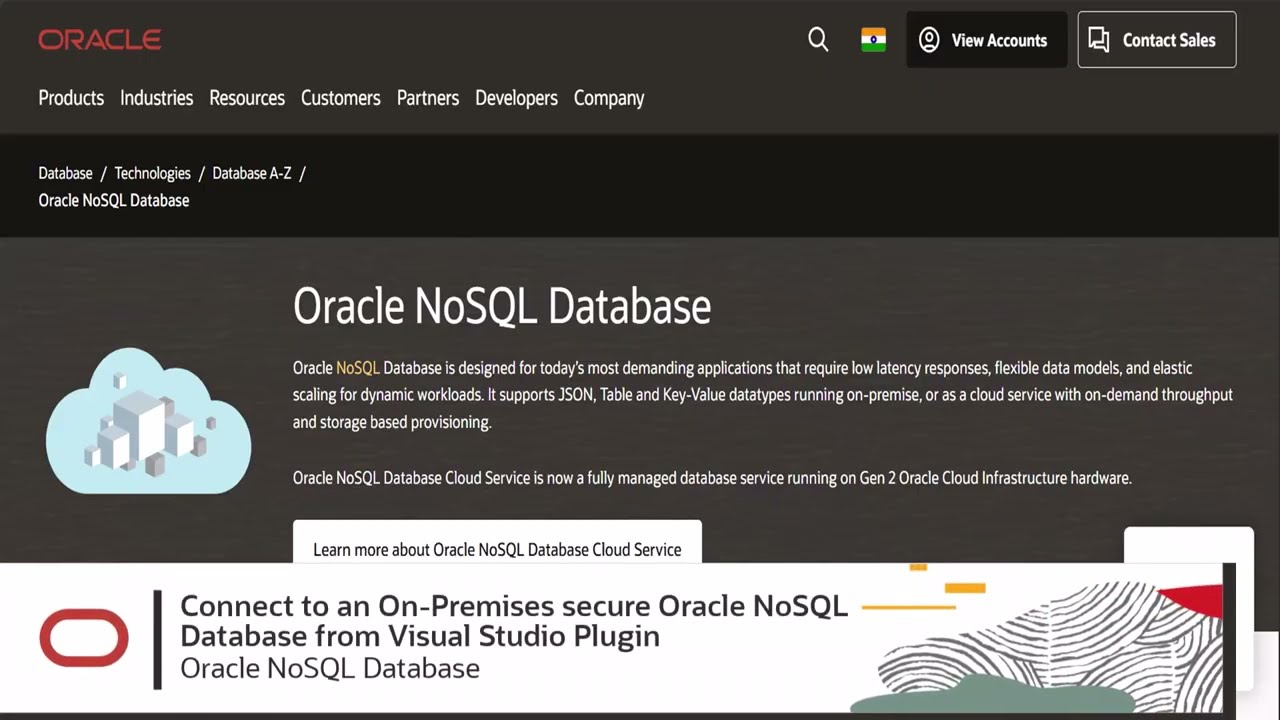Open the Developers menu

516,98
